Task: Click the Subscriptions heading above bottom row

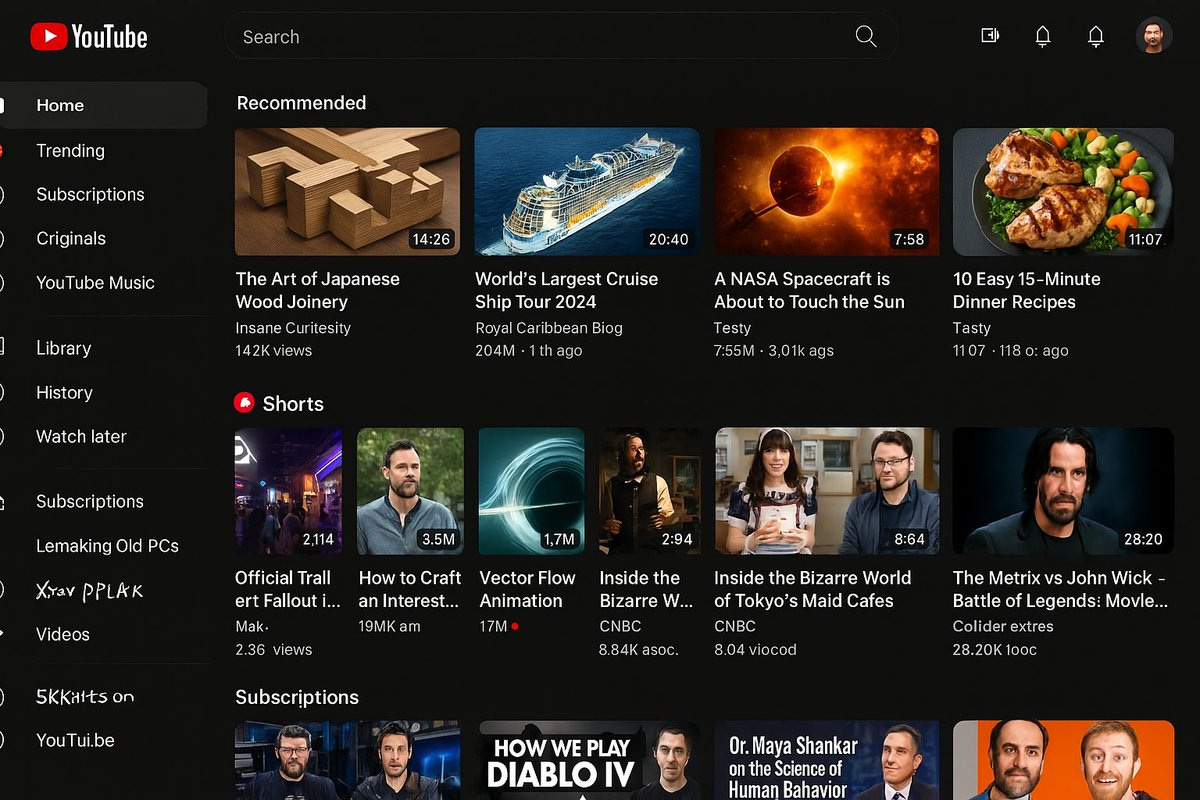Action: (x=297, y=697)
